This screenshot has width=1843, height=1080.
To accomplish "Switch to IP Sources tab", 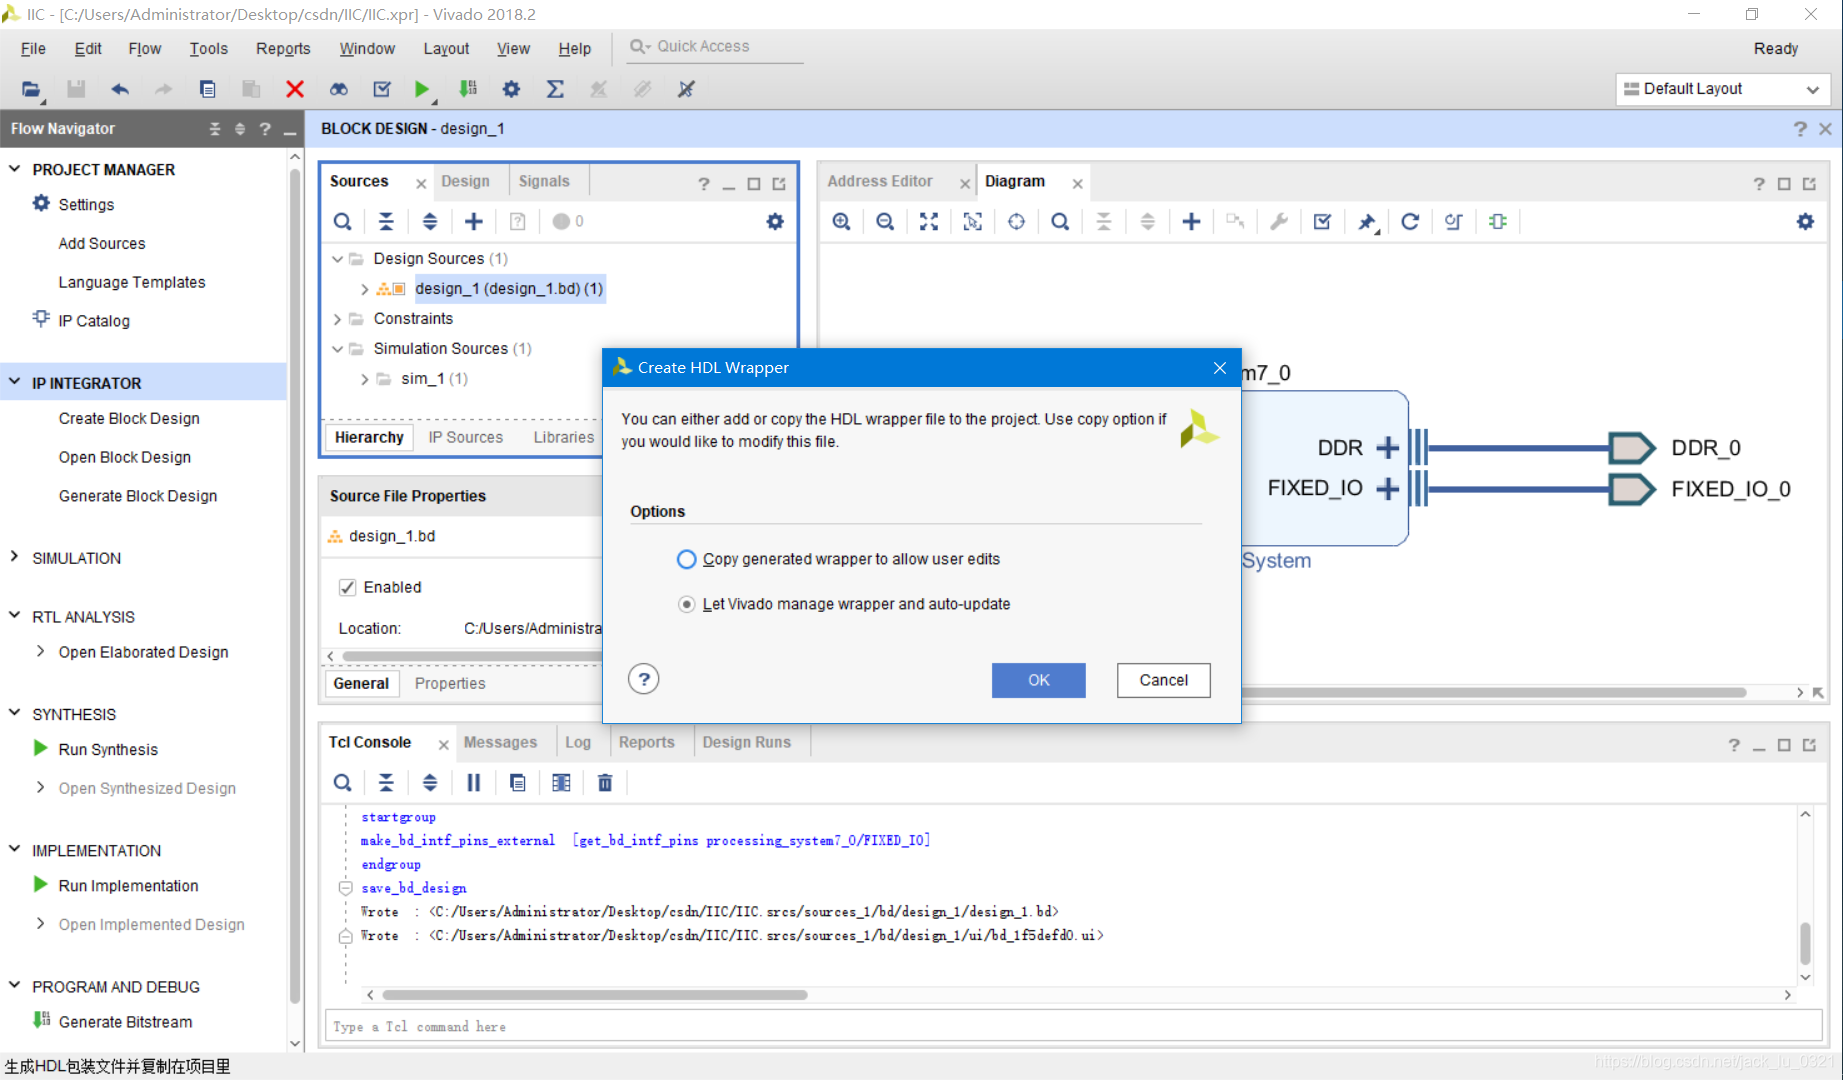I will point(465,437).
